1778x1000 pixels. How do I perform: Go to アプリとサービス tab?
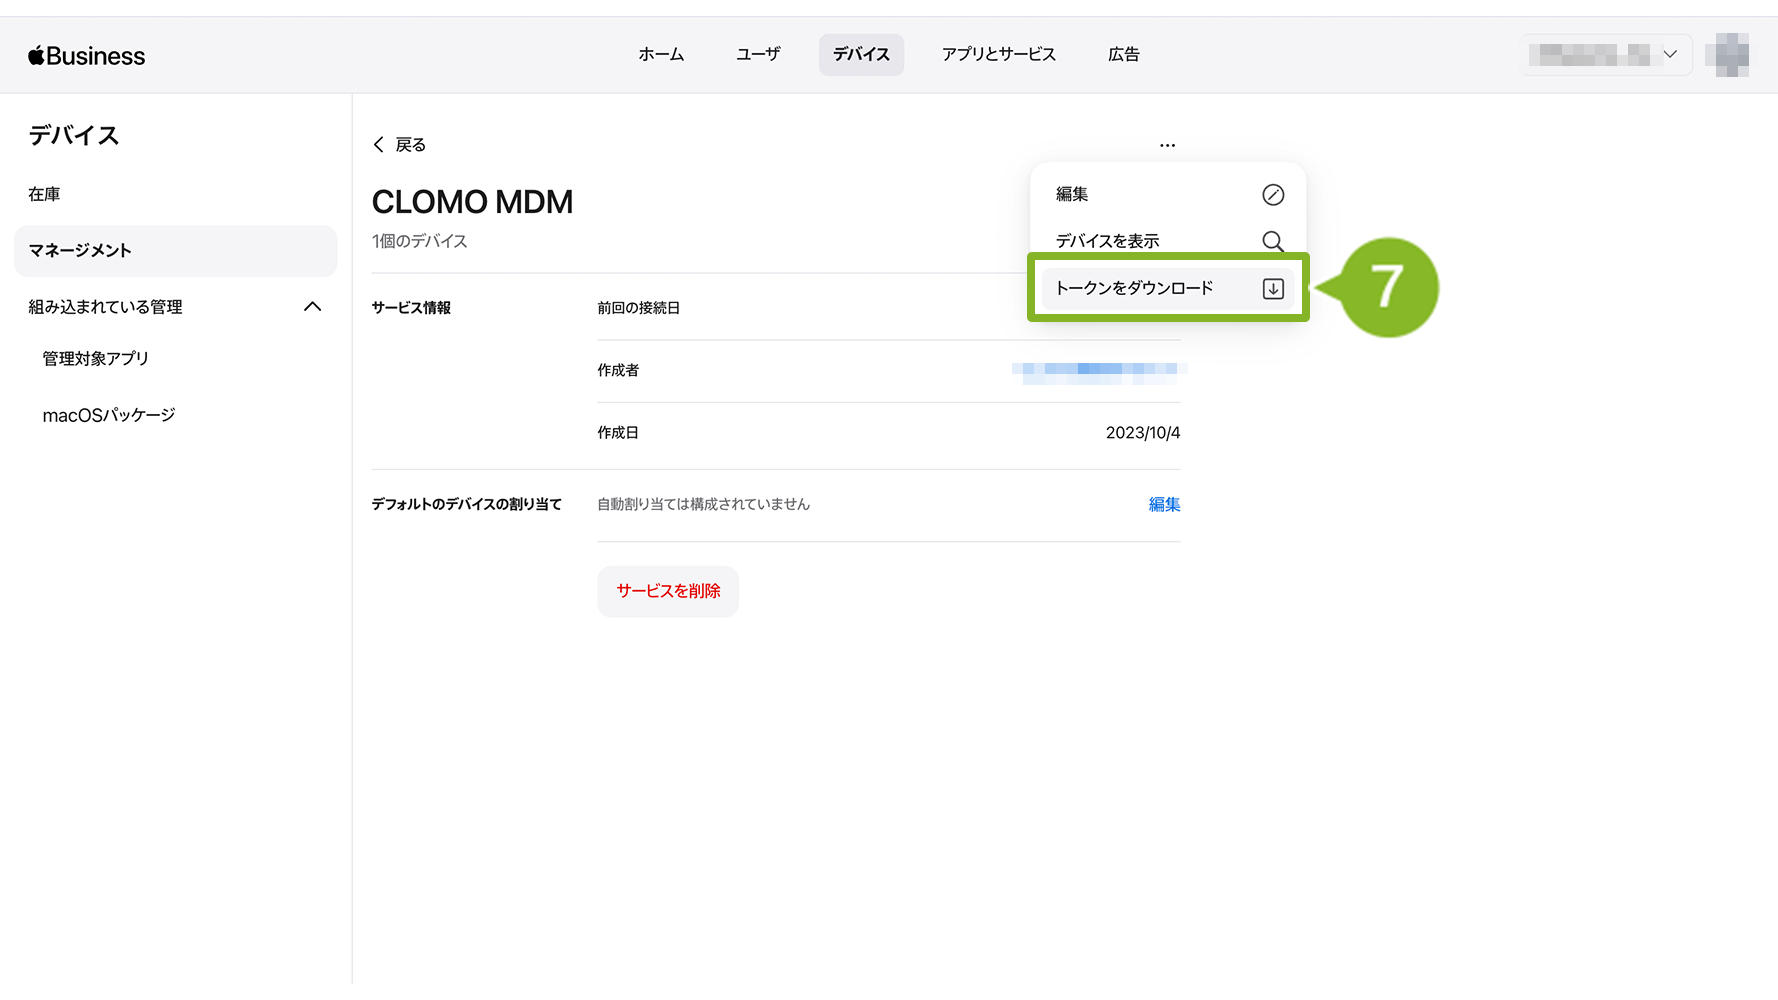point(998,55)
